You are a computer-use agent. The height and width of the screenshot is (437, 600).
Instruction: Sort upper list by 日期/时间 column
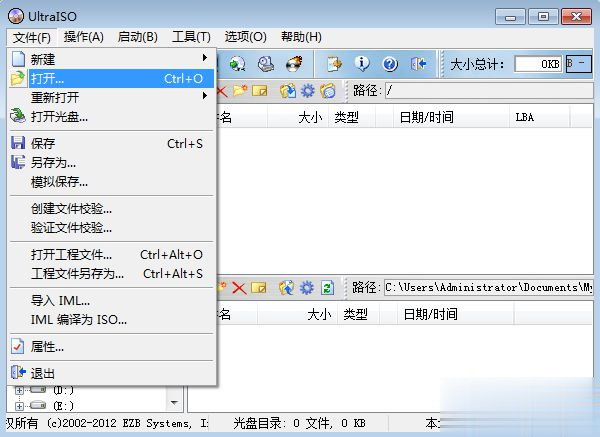452,117
